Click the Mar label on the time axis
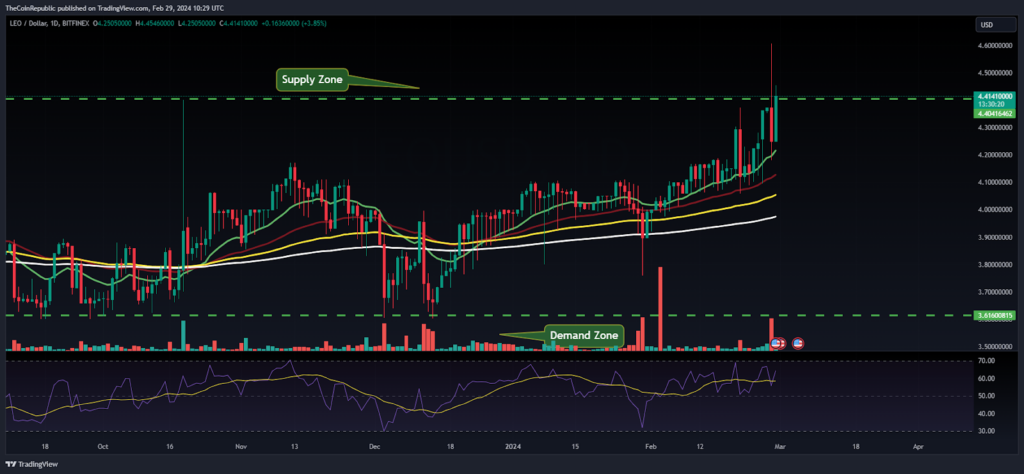 tap(778, 448)
